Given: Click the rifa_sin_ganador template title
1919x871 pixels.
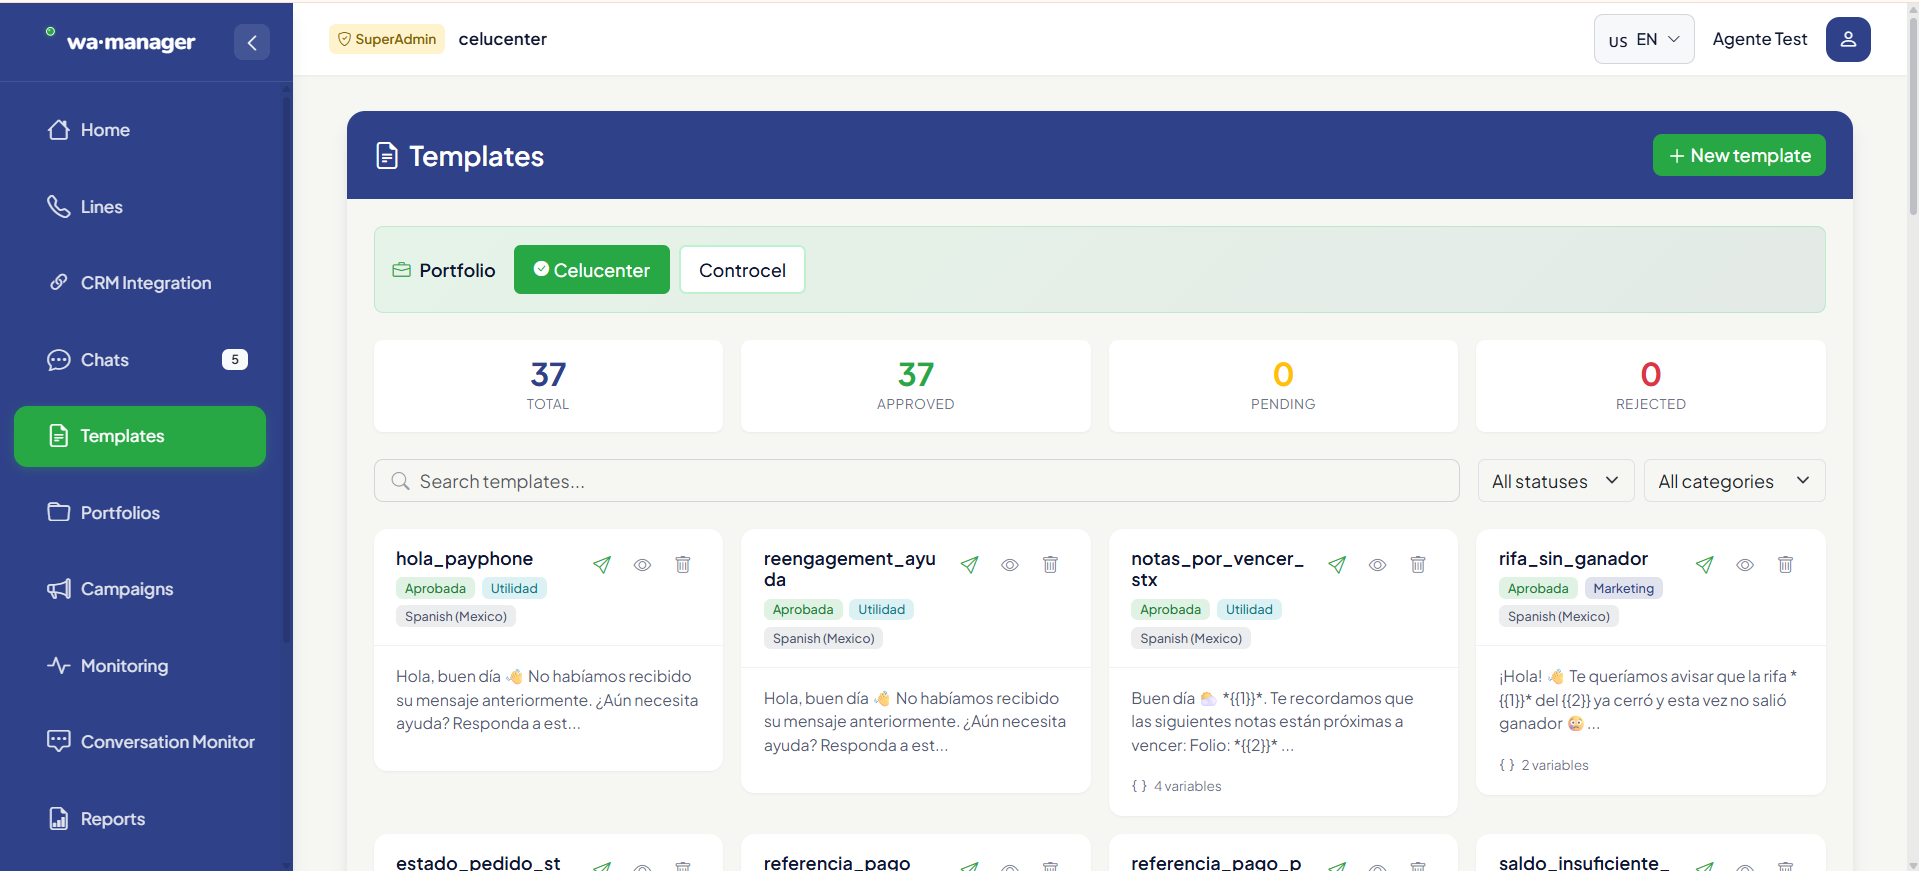Looking at the screenshot, I should [1573, 559].
